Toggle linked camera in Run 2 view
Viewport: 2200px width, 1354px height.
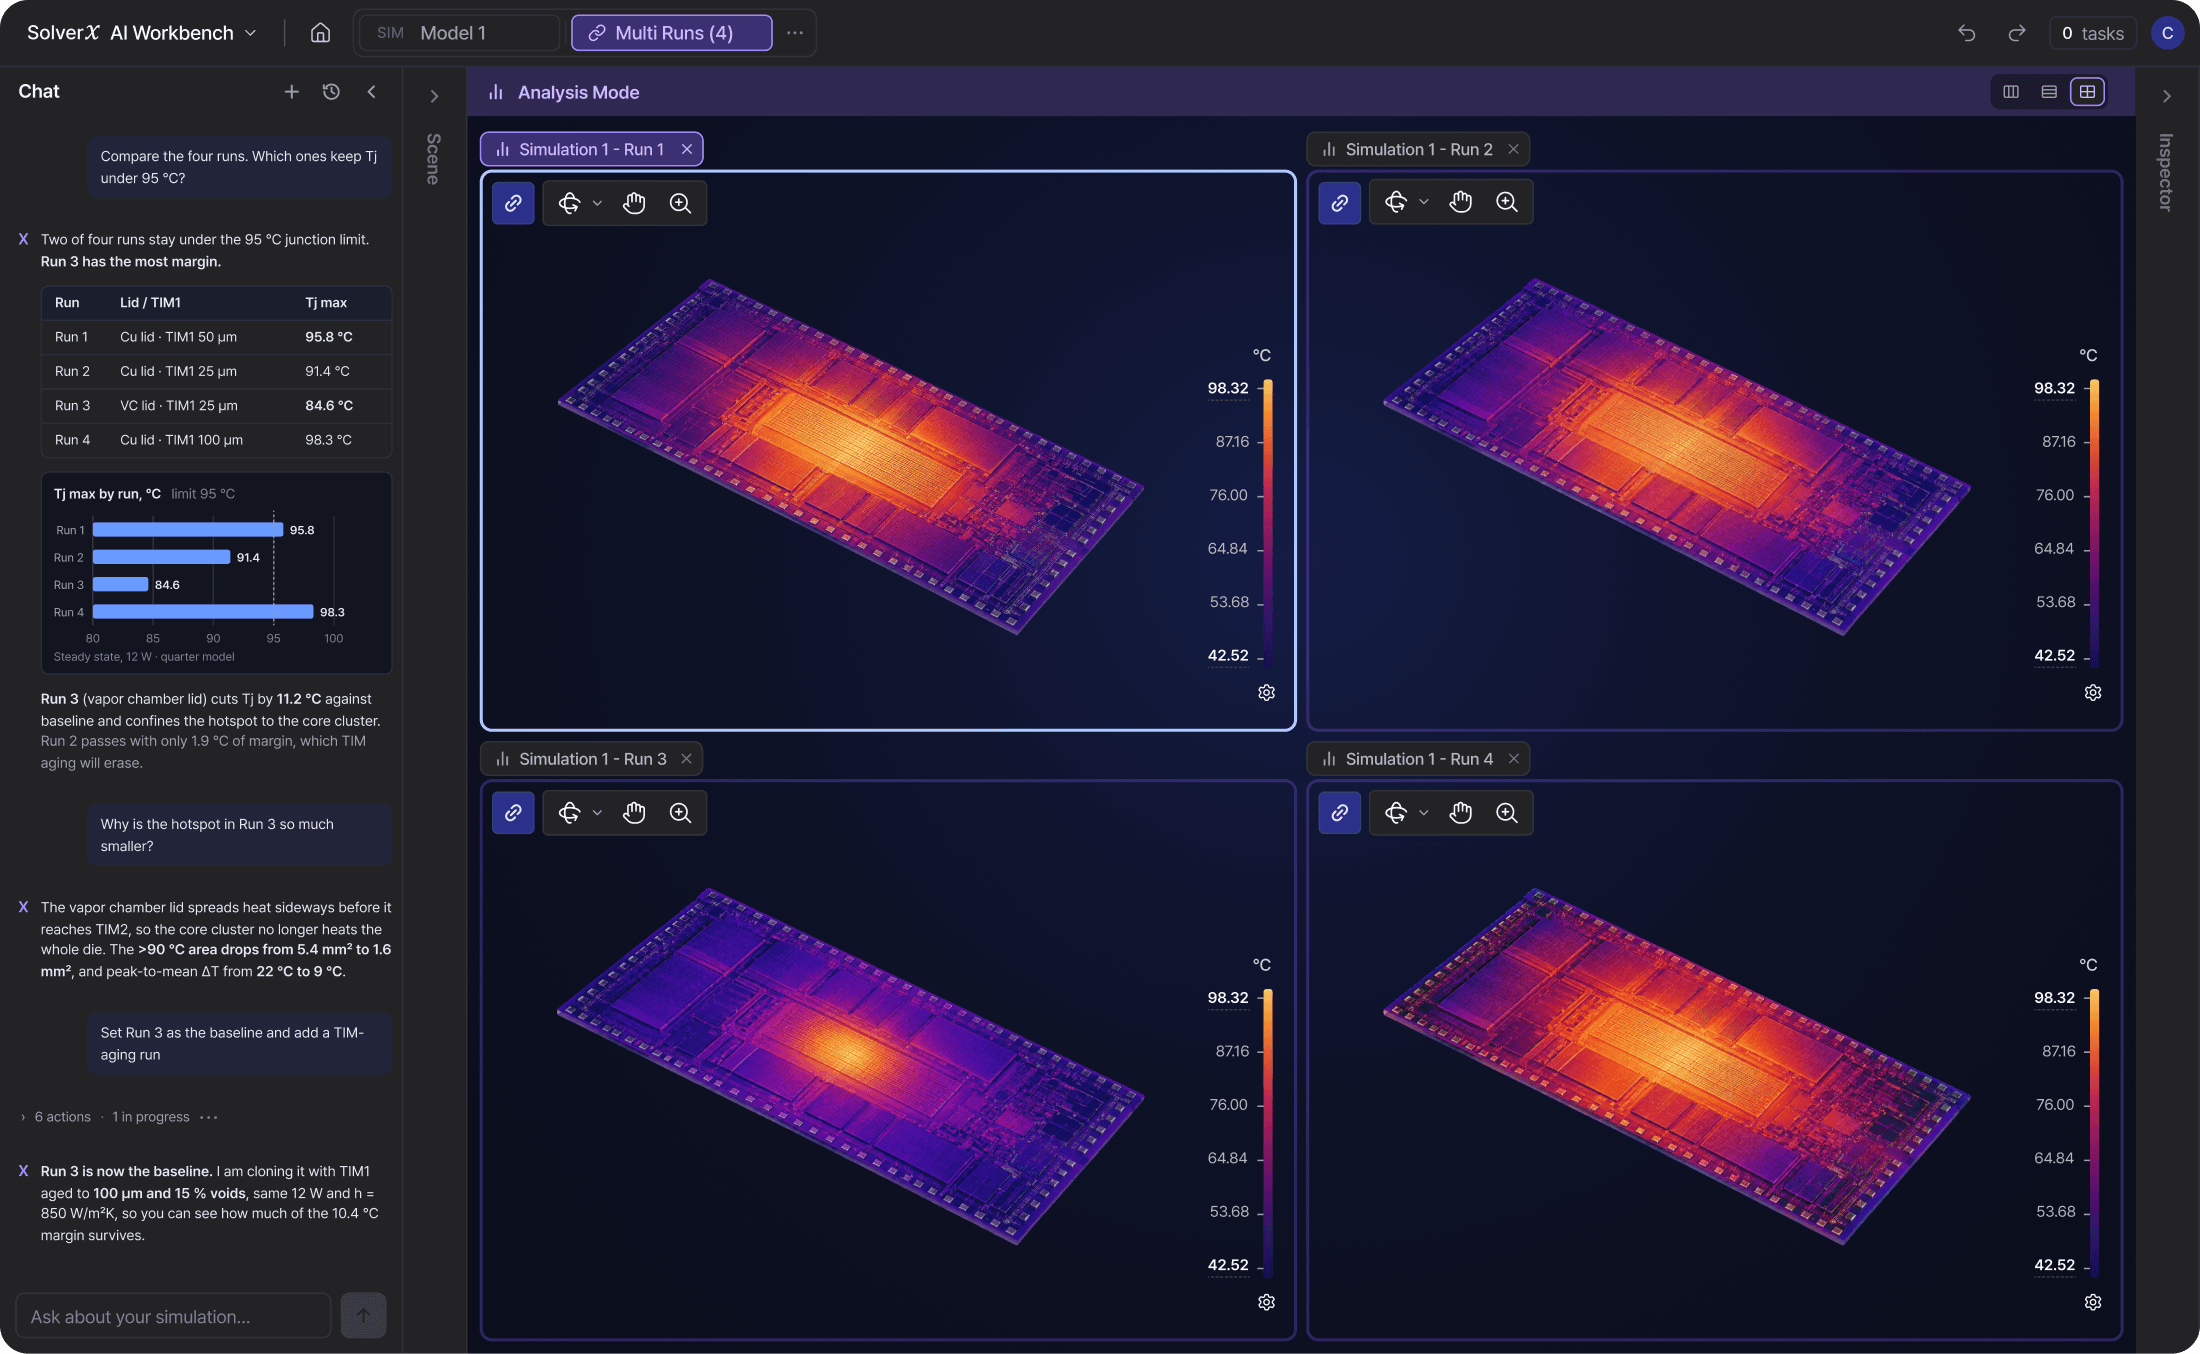[1340, 203]
